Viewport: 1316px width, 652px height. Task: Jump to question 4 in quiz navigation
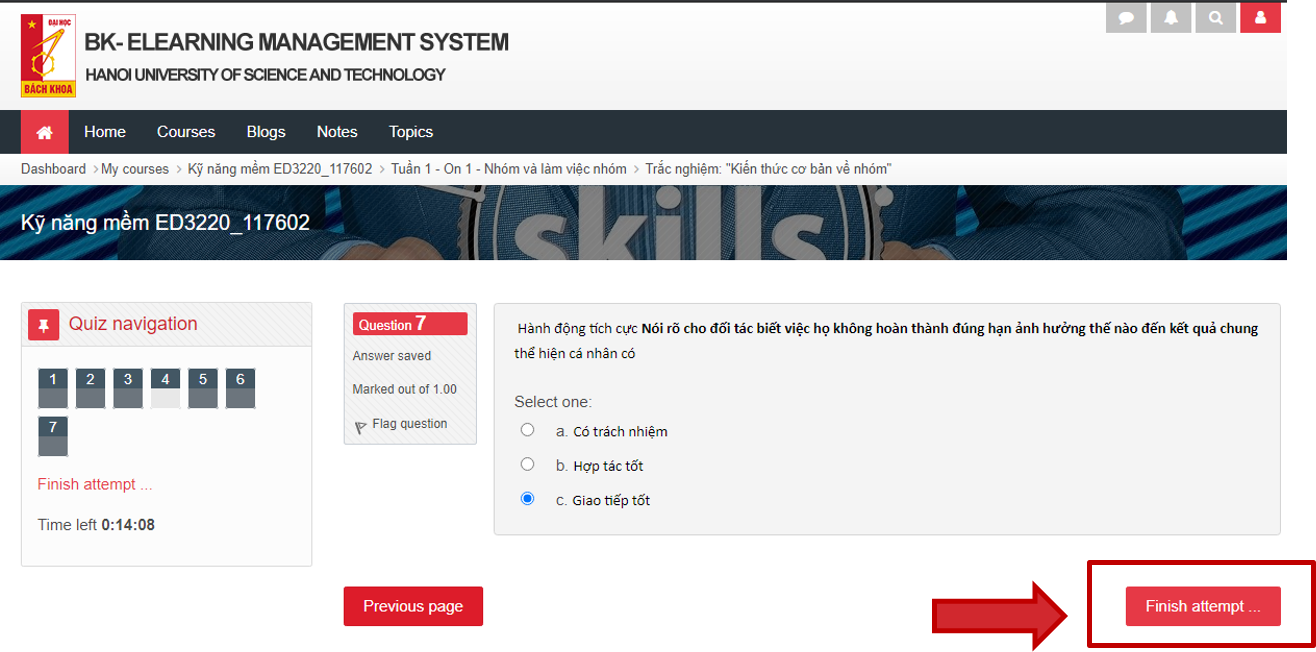point(165,388)
